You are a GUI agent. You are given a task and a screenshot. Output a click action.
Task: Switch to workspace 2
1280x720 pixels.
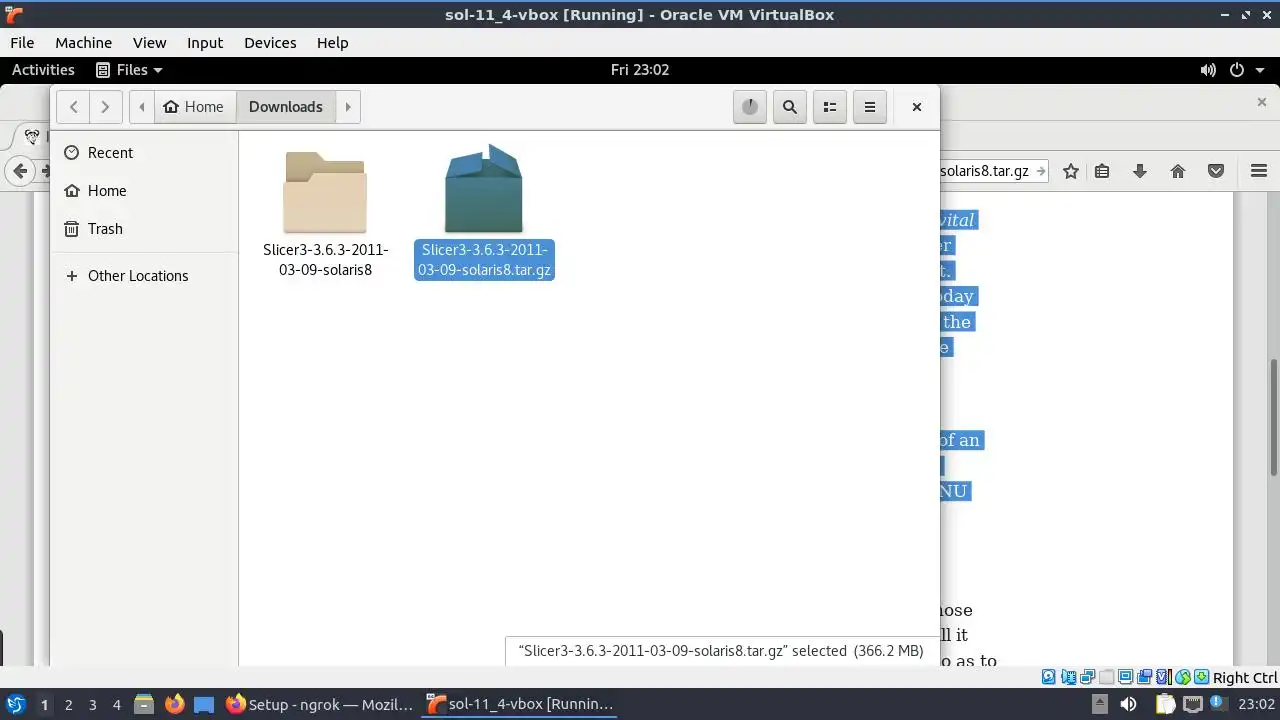point(68,704)
